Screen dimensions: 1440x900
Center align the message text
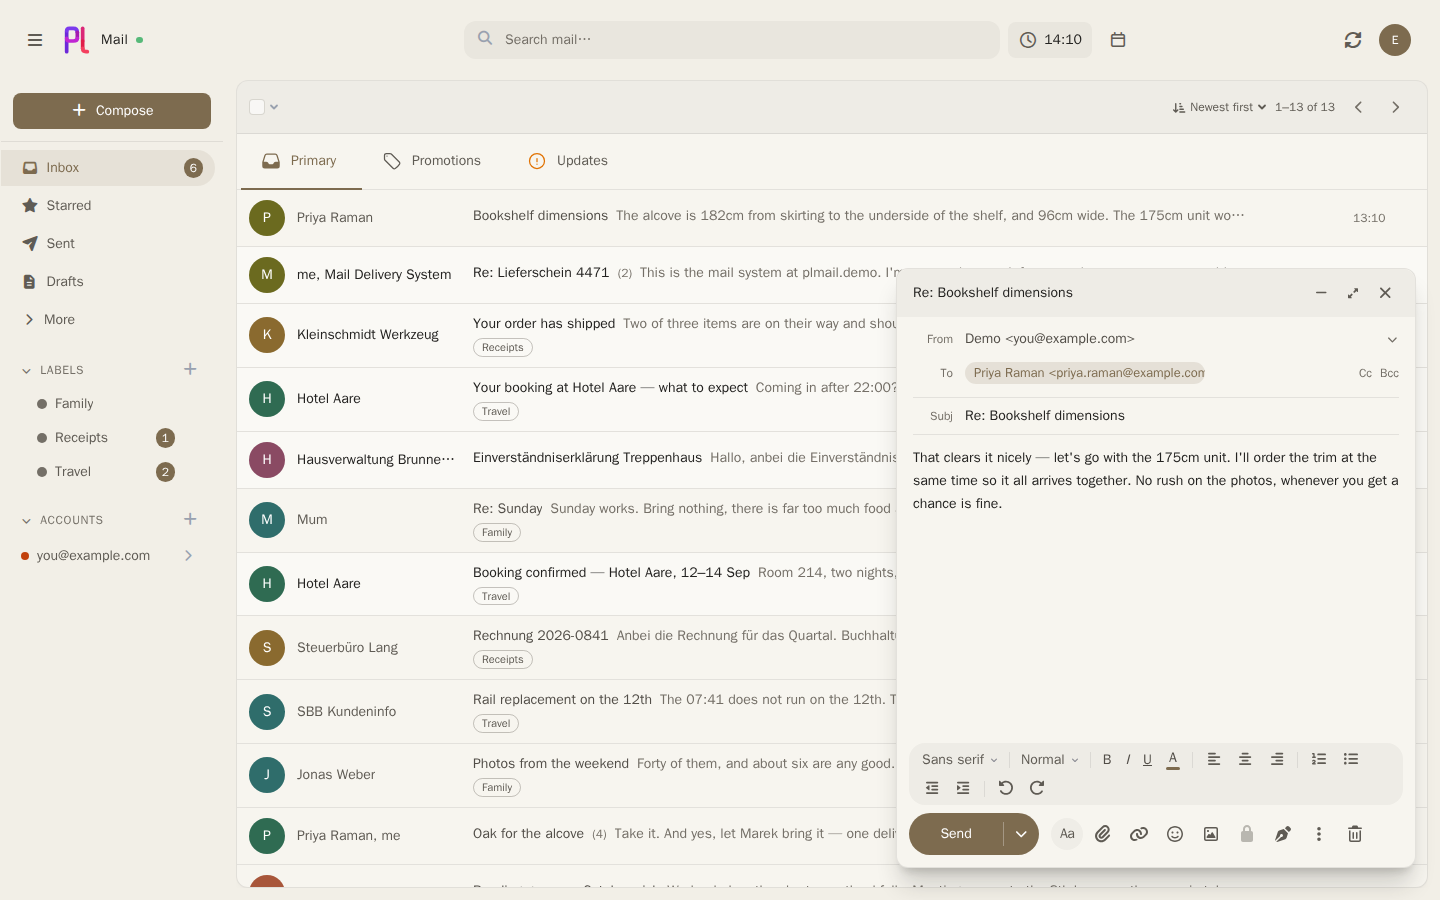tap(1245, 760)
